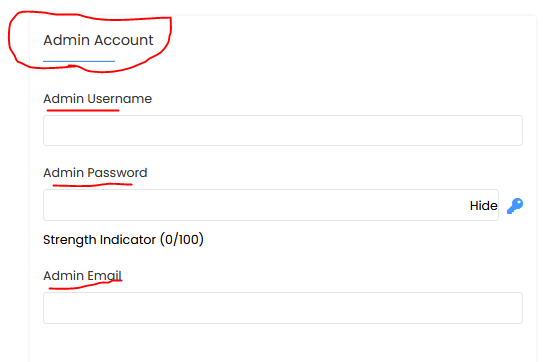Click the Admin Username label
This screenshot has height=362, width=552.
pos(98,99)
